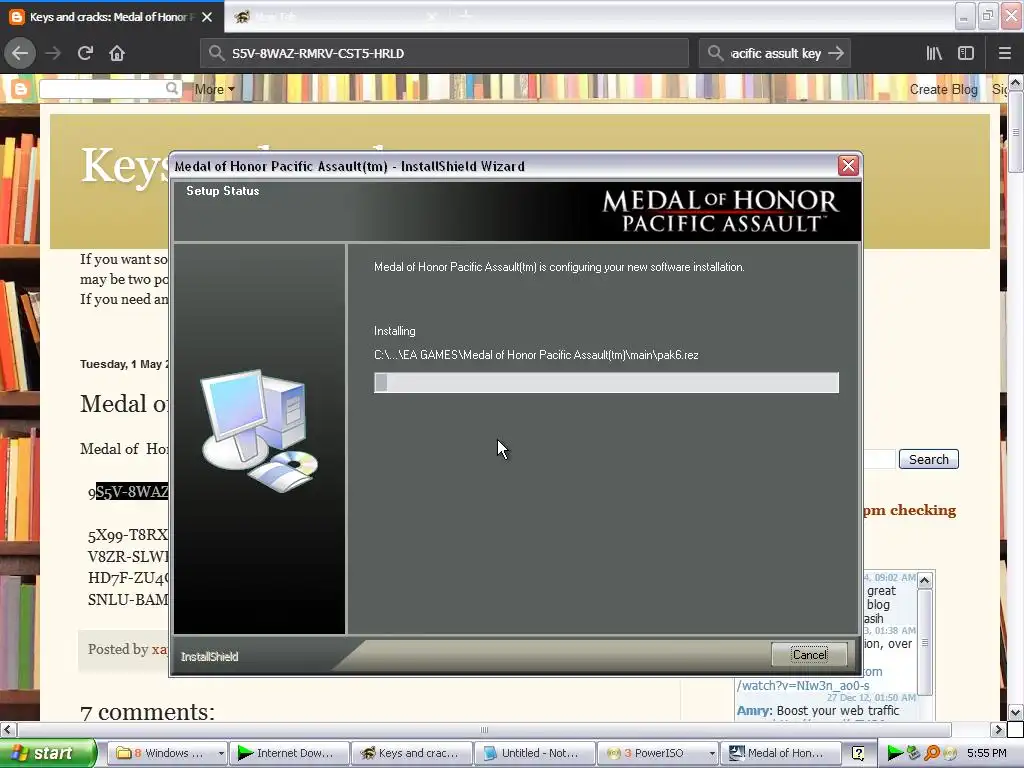
Task: Click the 'Keys' blog title header
Action: 123,165
